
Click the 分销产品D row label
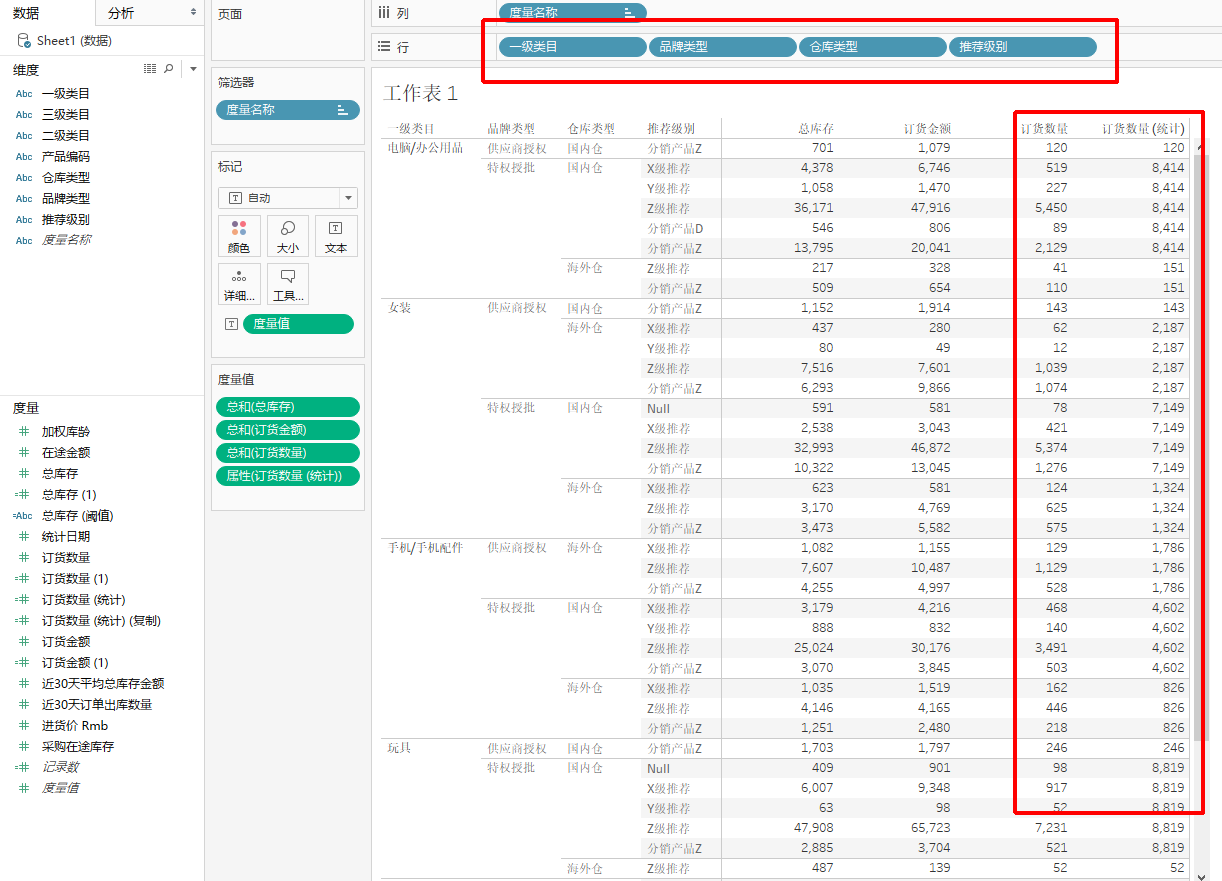pos(675,228)
